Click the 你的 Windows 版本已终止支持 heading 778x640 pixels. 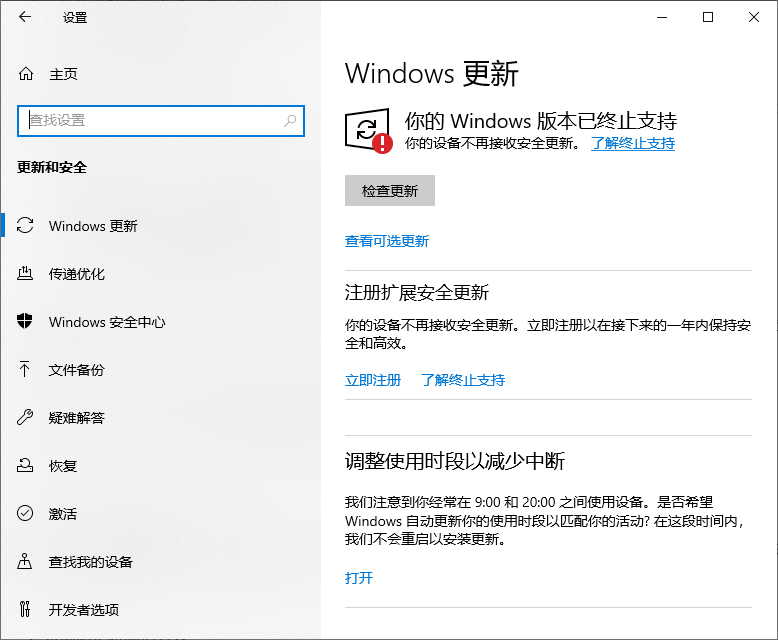click(540, 121)
